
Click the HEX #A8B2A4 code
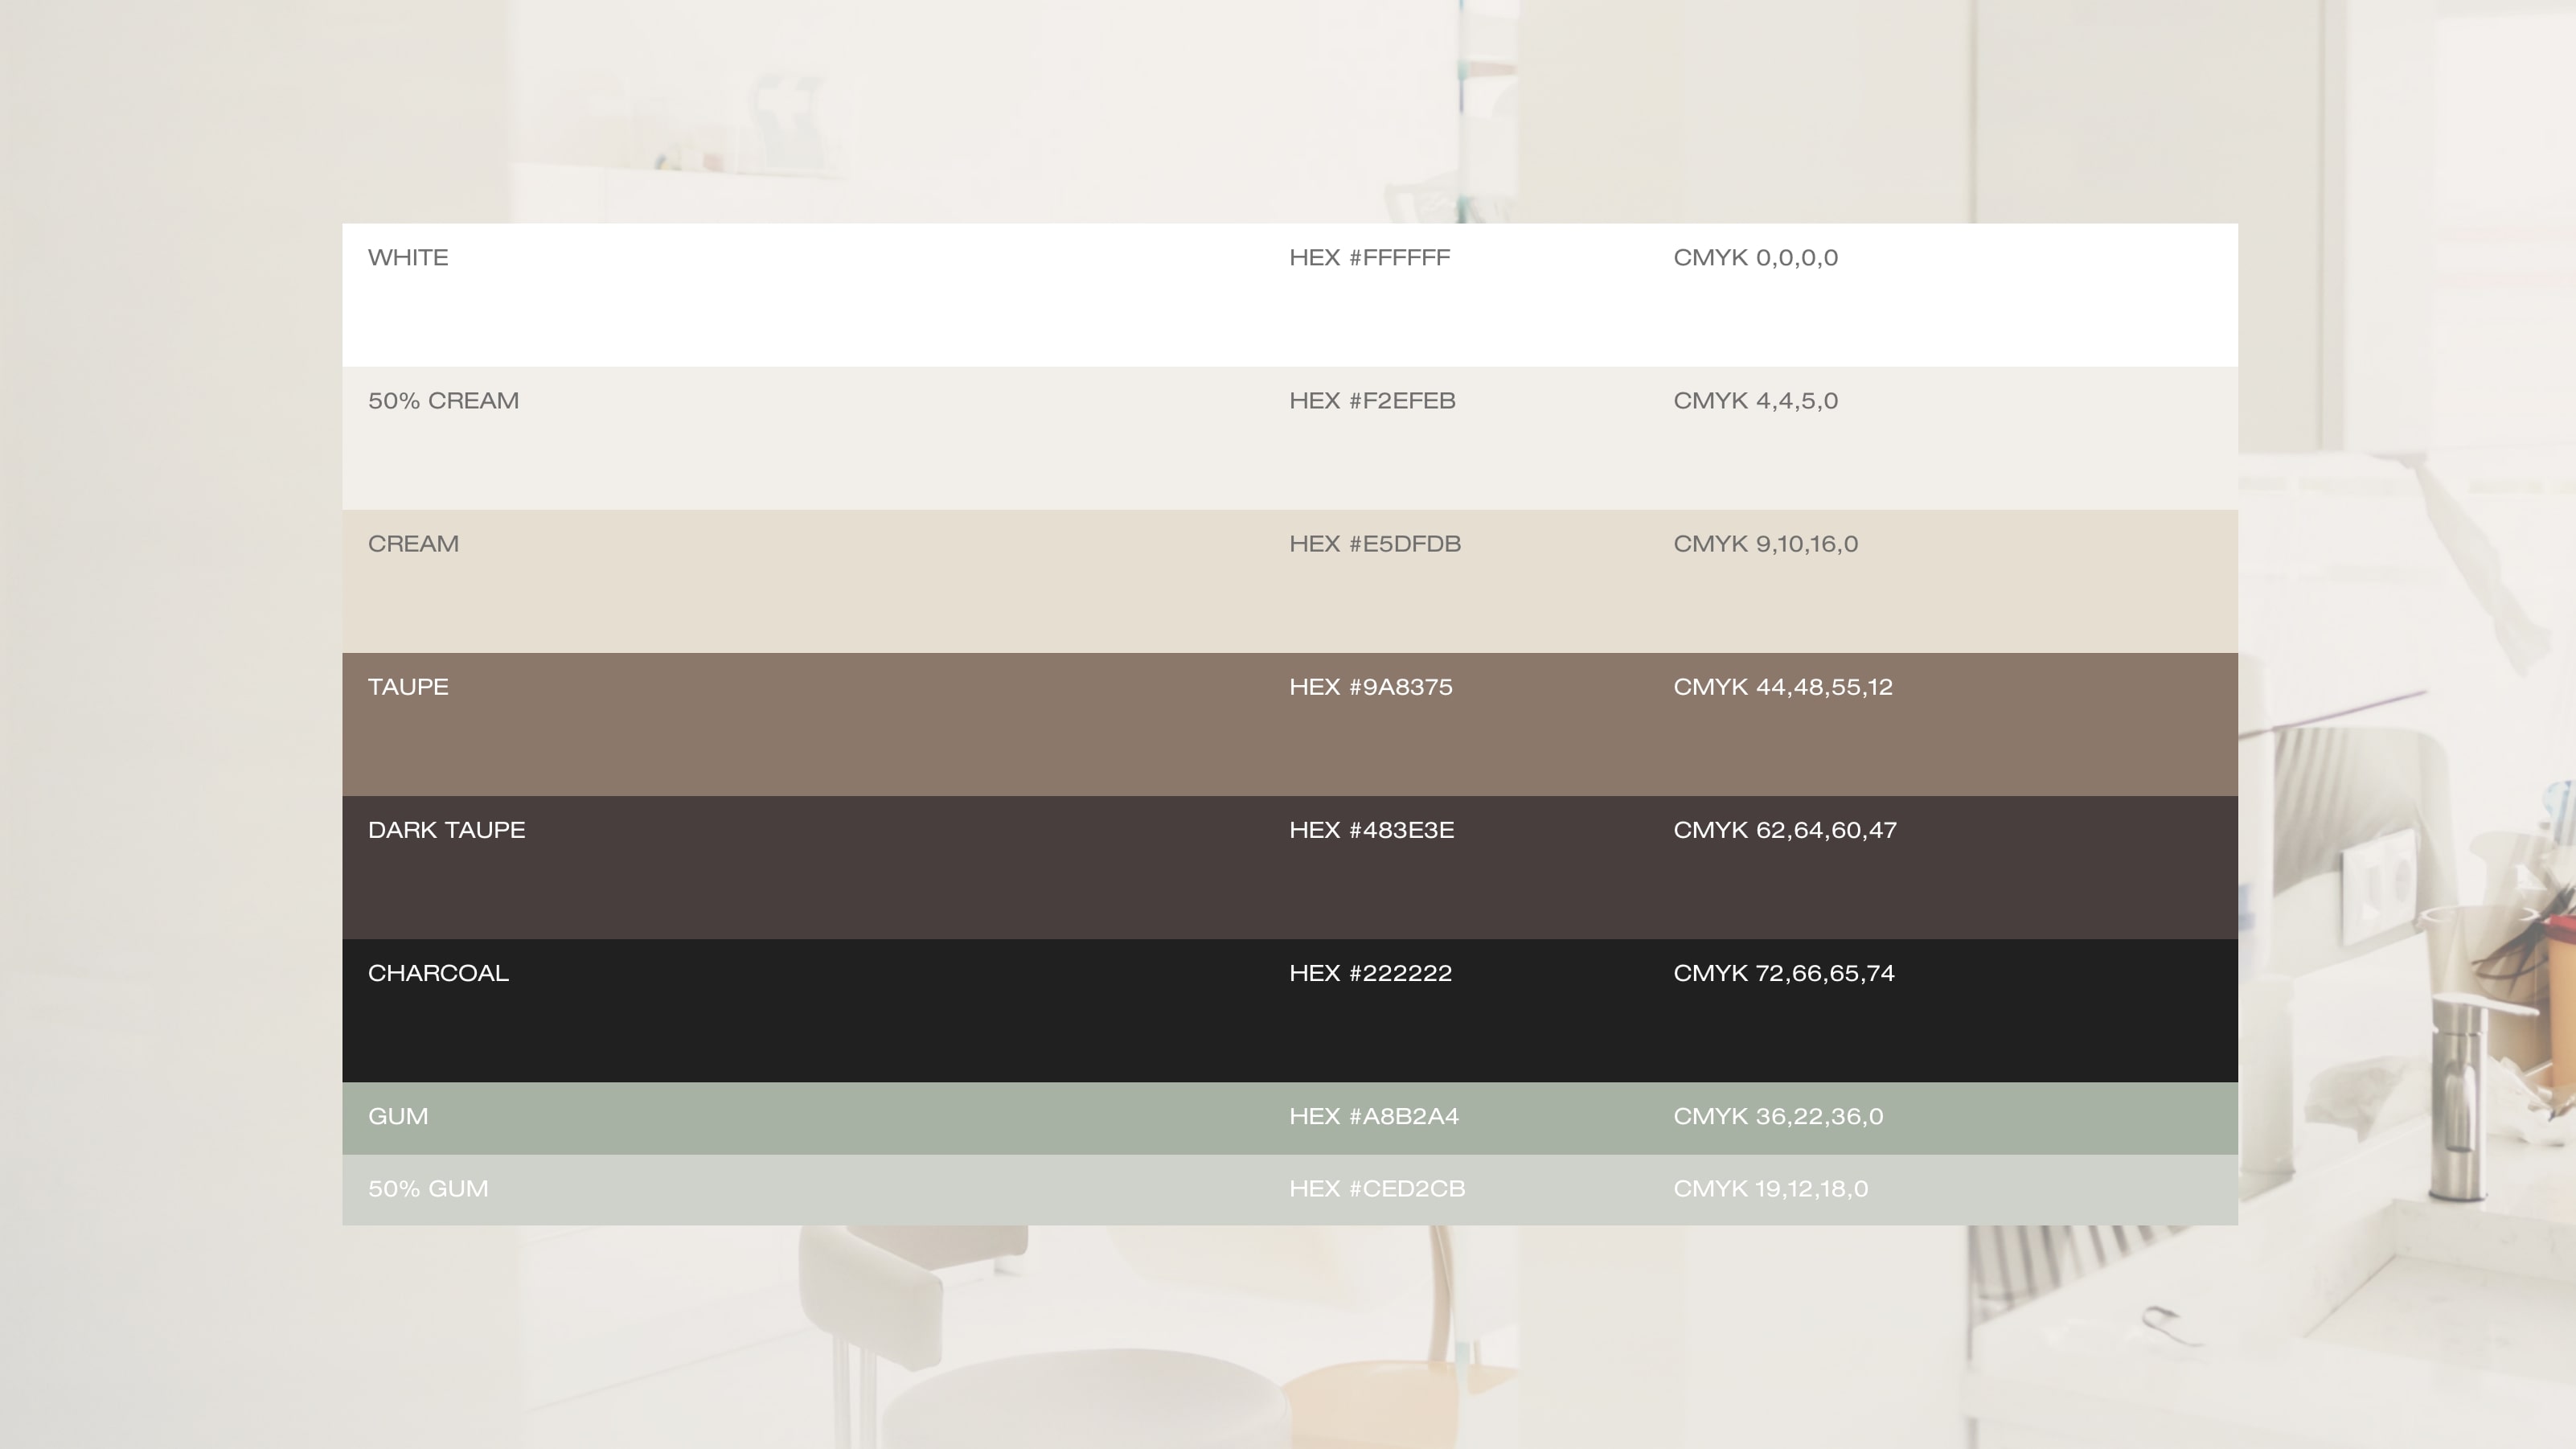tap(1373, 1116)
